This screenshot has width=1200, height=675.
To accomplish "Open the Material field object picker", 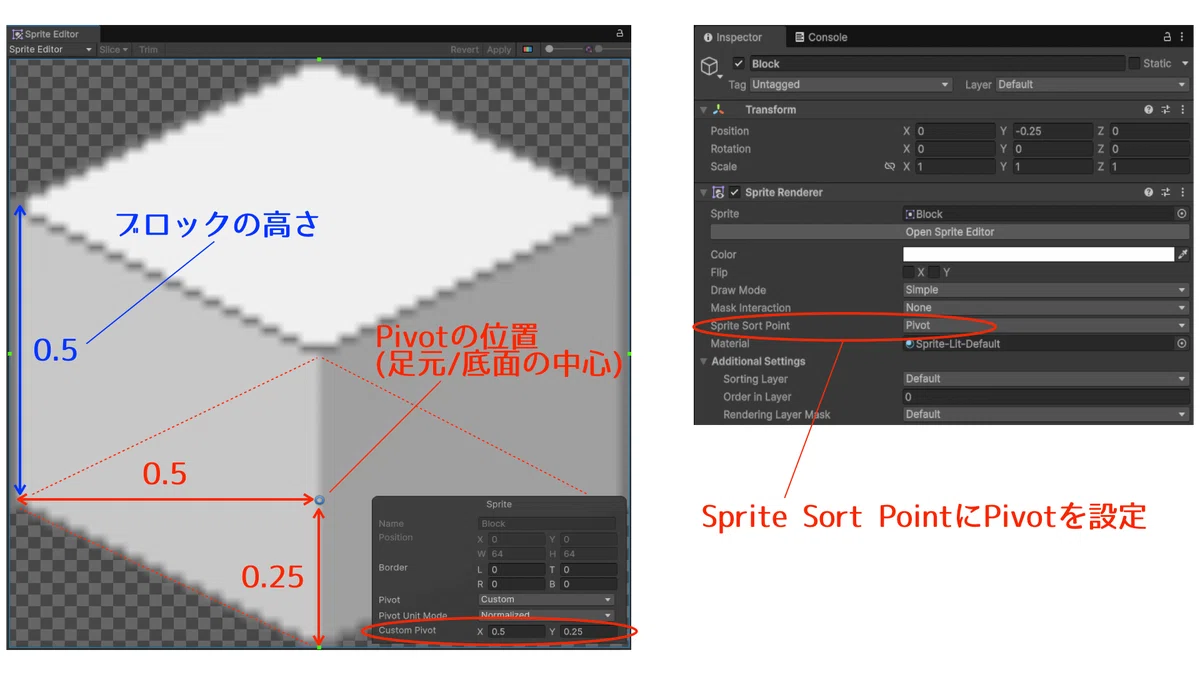I will click(1182, 344).
